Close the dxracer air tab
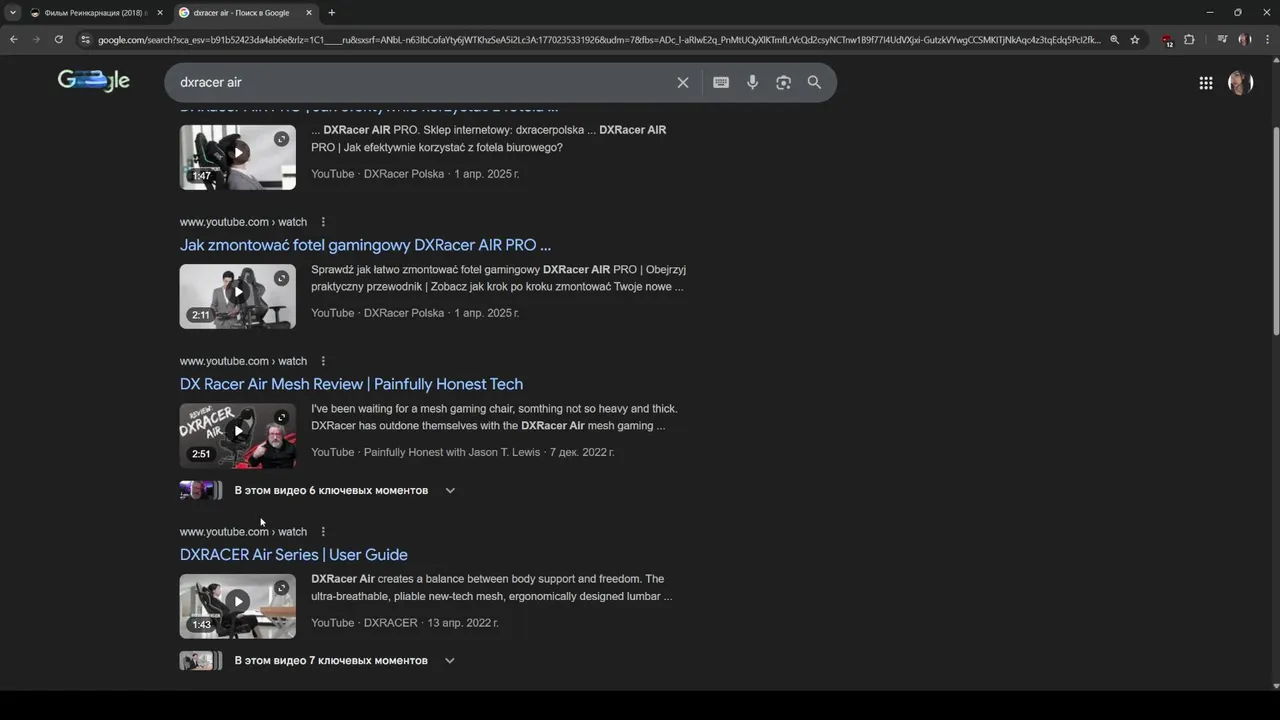The width and height of the screenshot is (1280, 720). tap(308, 13)
